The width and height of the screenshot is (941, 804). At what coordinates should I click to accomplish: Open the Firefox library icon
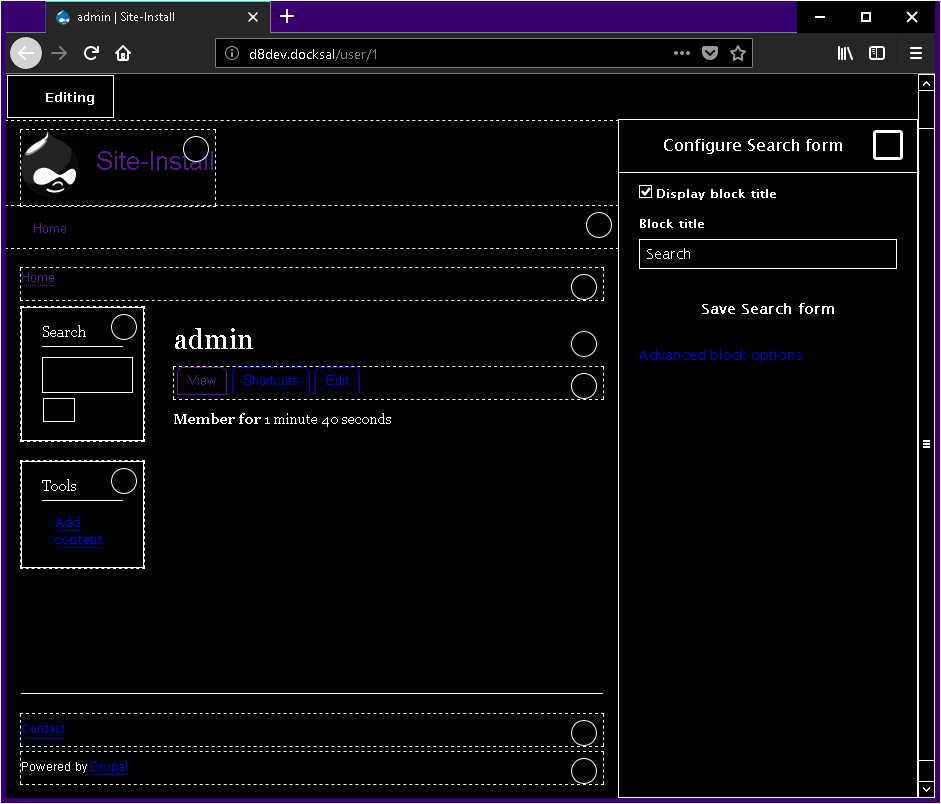845,53
